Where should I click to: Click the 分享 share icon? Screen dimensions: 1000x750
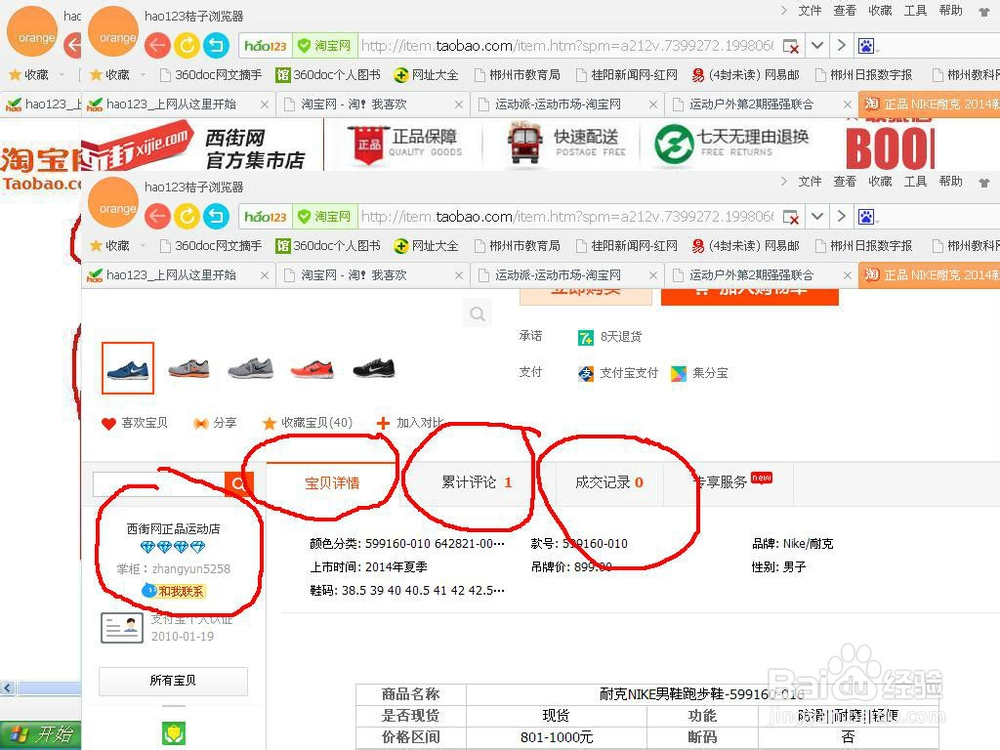click(x=213, y=423)
